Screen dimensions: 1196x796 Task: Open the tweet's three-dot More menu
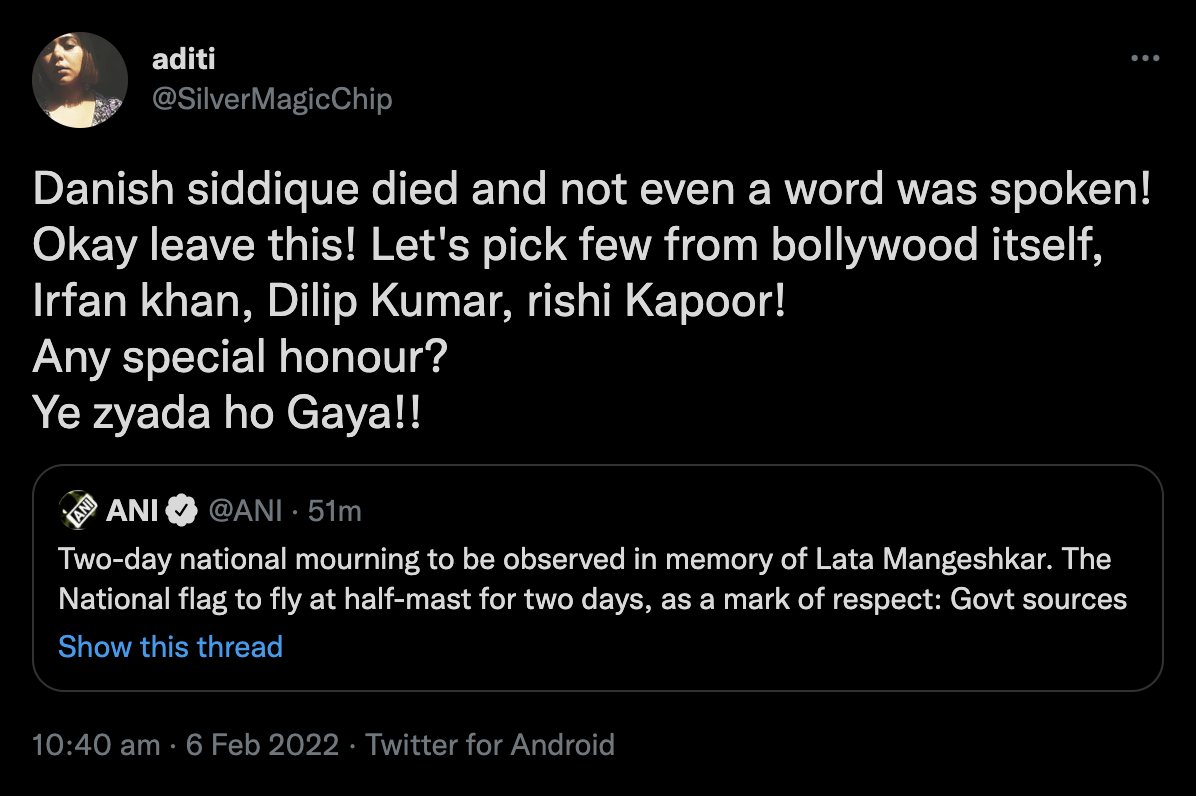tap(1144, 59)
